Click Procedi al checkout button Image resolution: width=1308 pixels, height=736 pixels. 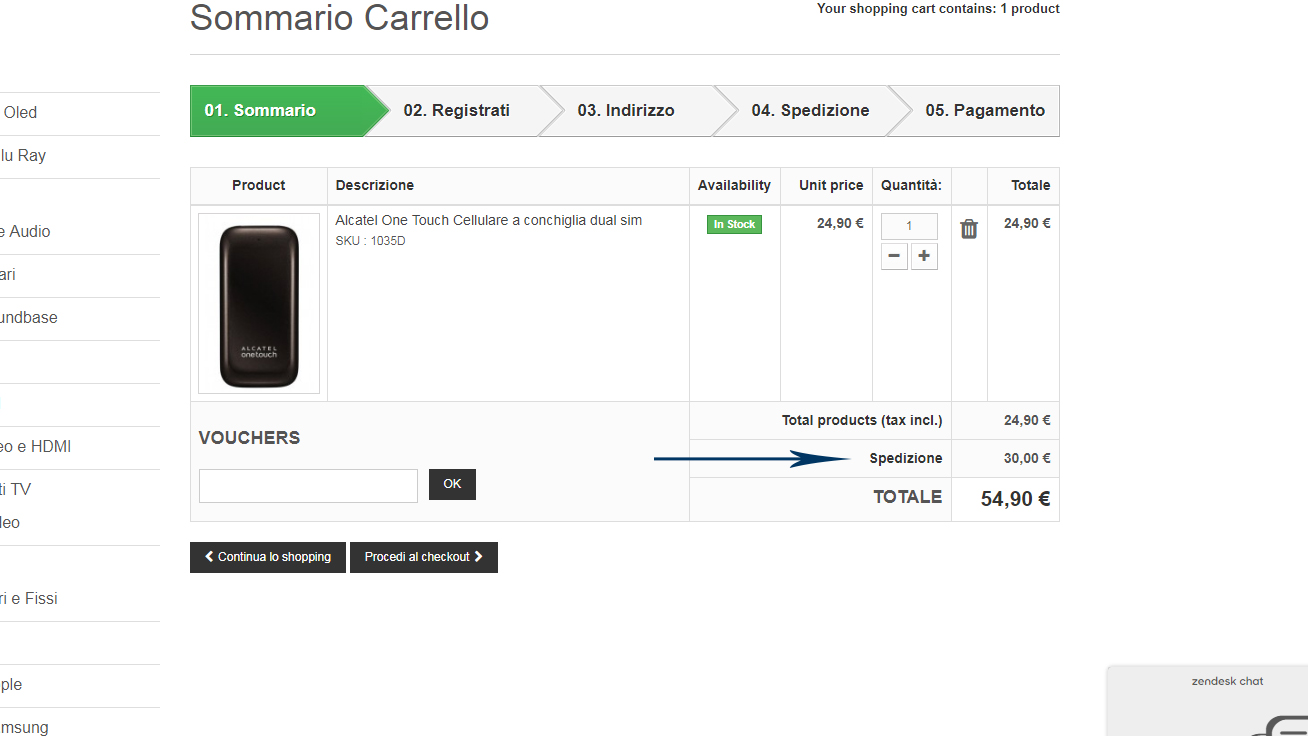(x=424, y=557)
